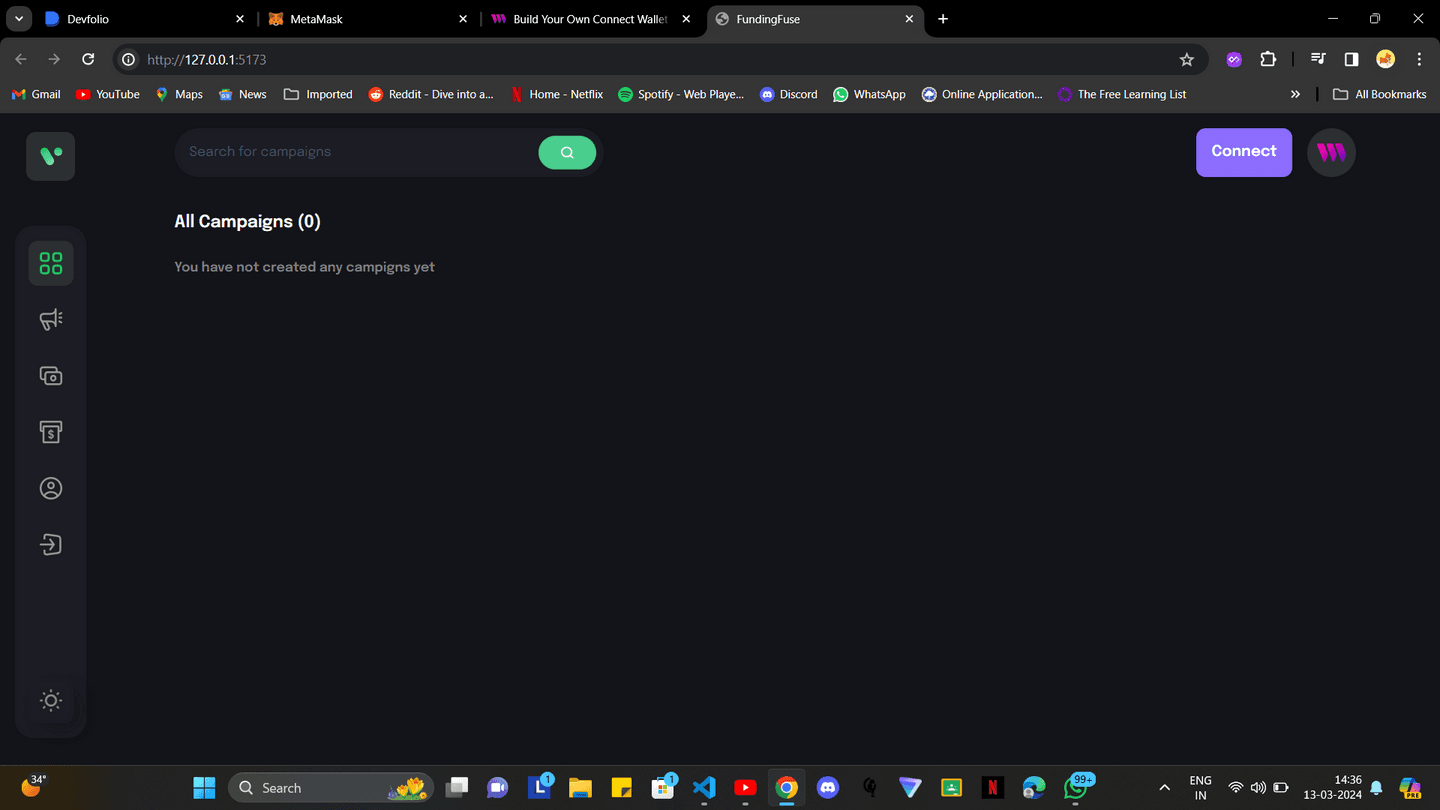Reload the current page
1440x810 pixels.
pos(88,59)
